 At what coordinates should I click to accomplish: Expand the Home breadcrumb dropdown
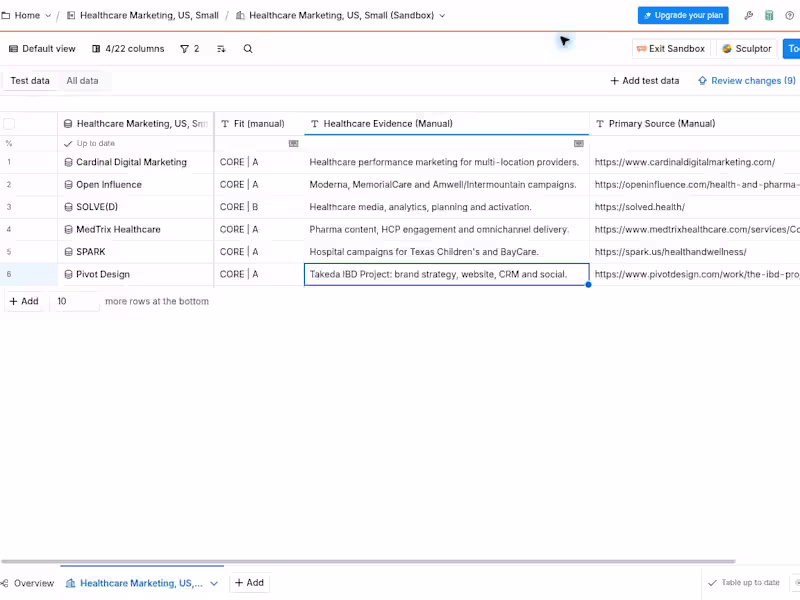click(x=48, y=16)
